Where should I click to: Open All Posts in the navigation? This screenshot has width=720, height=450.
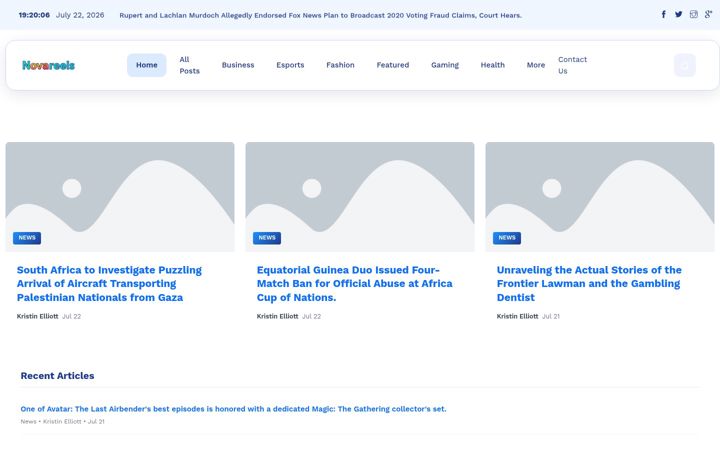click(189, 65)
